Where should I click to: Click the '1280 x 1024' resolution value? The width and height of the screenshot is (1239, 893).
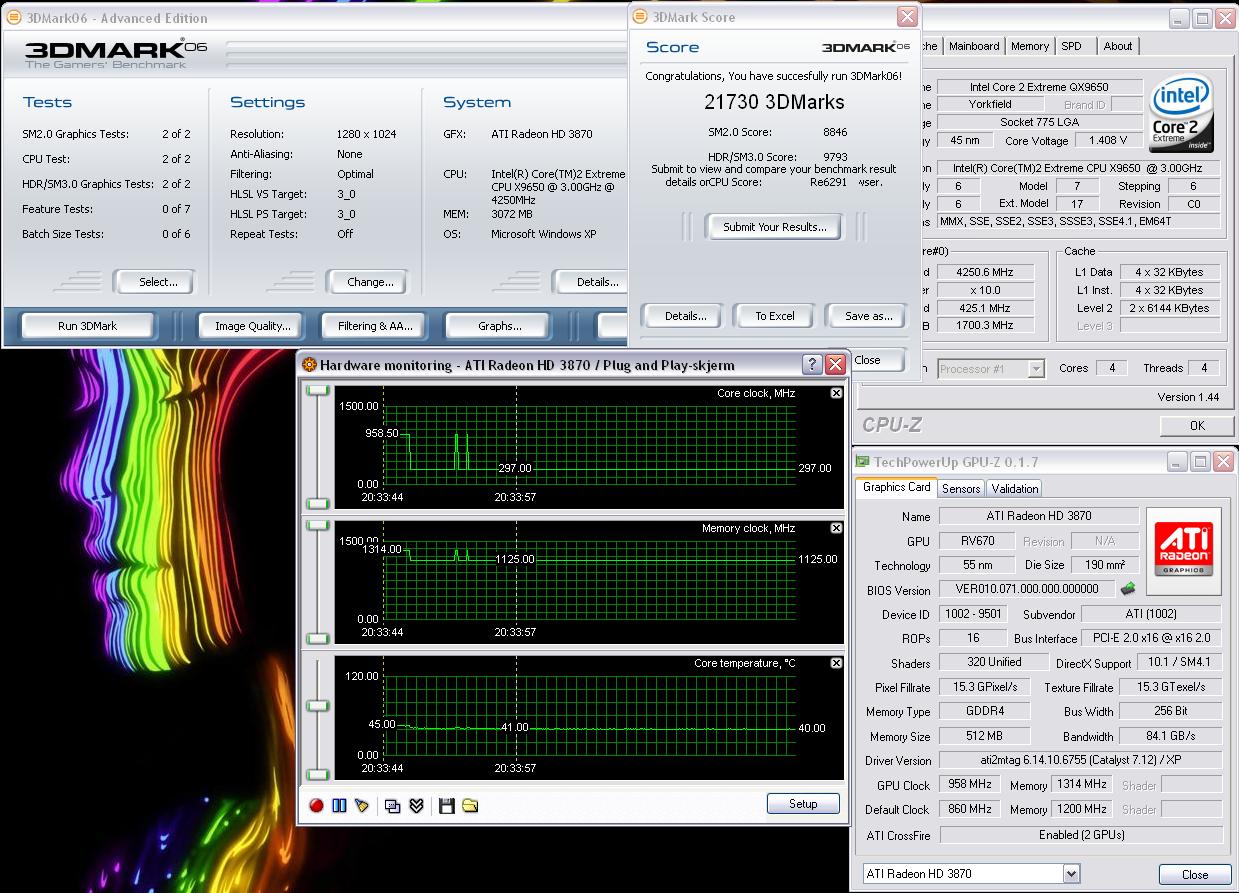[x=366, y=134]
